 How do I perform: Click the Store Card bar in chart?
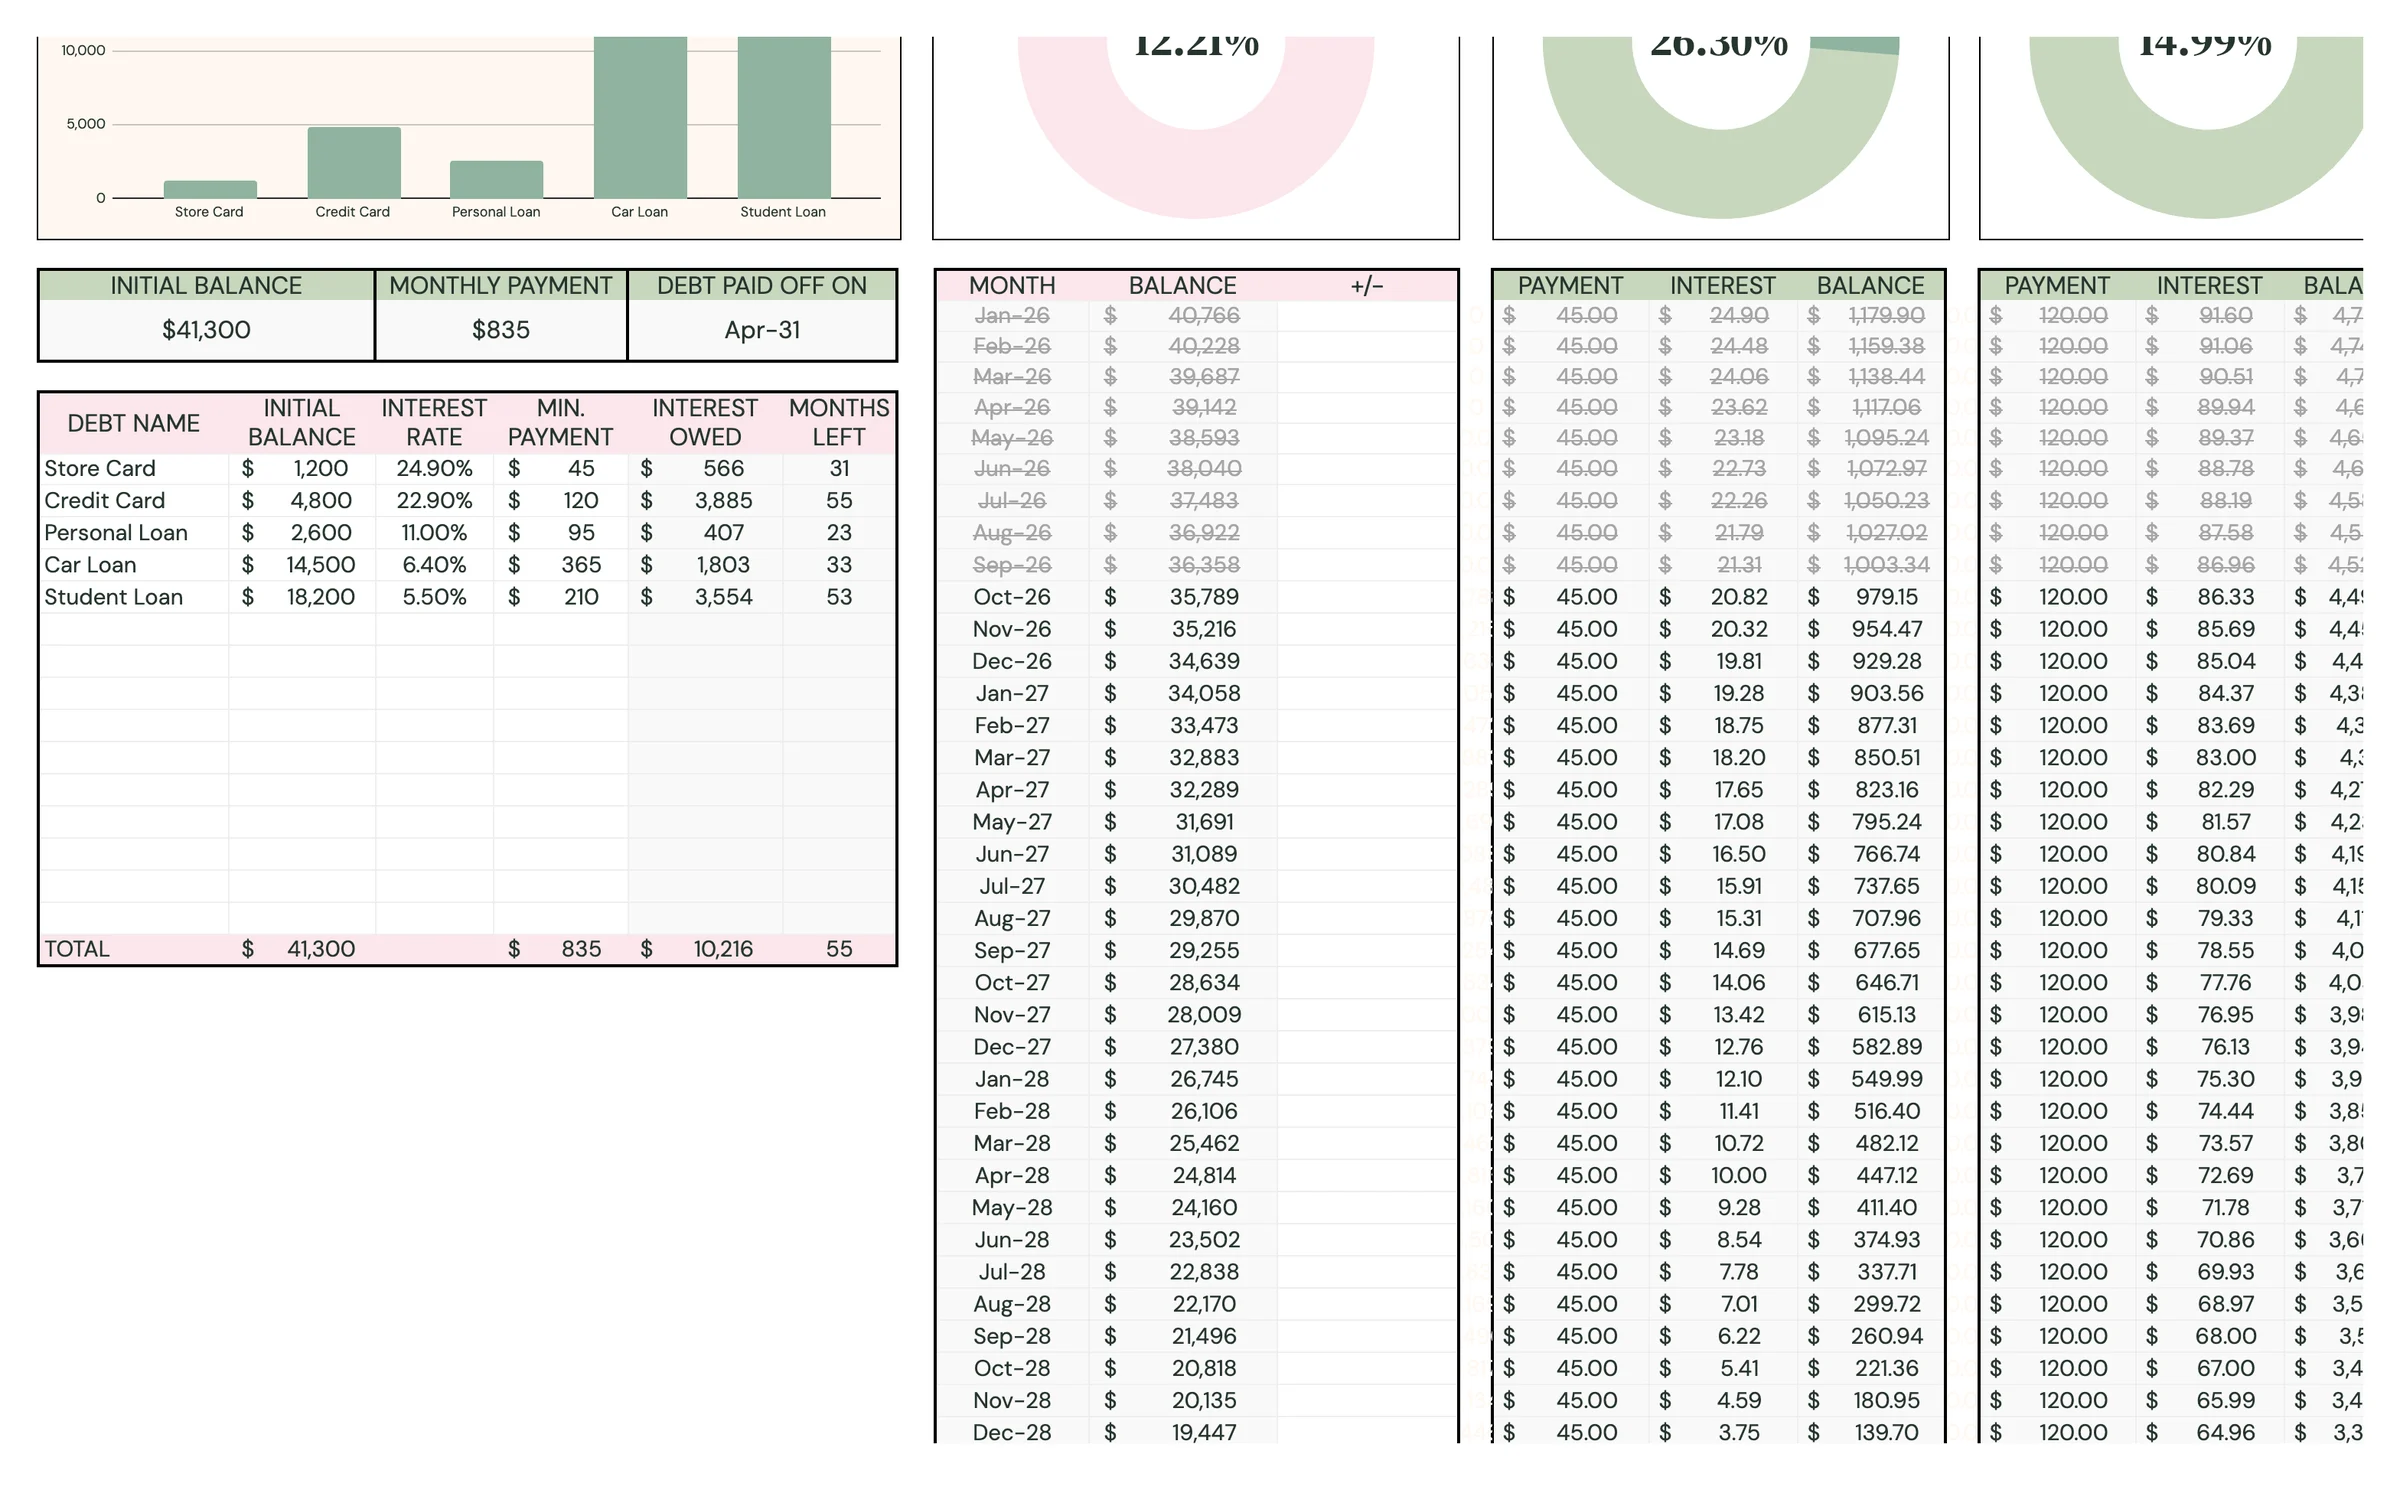[x=210, y=189]
